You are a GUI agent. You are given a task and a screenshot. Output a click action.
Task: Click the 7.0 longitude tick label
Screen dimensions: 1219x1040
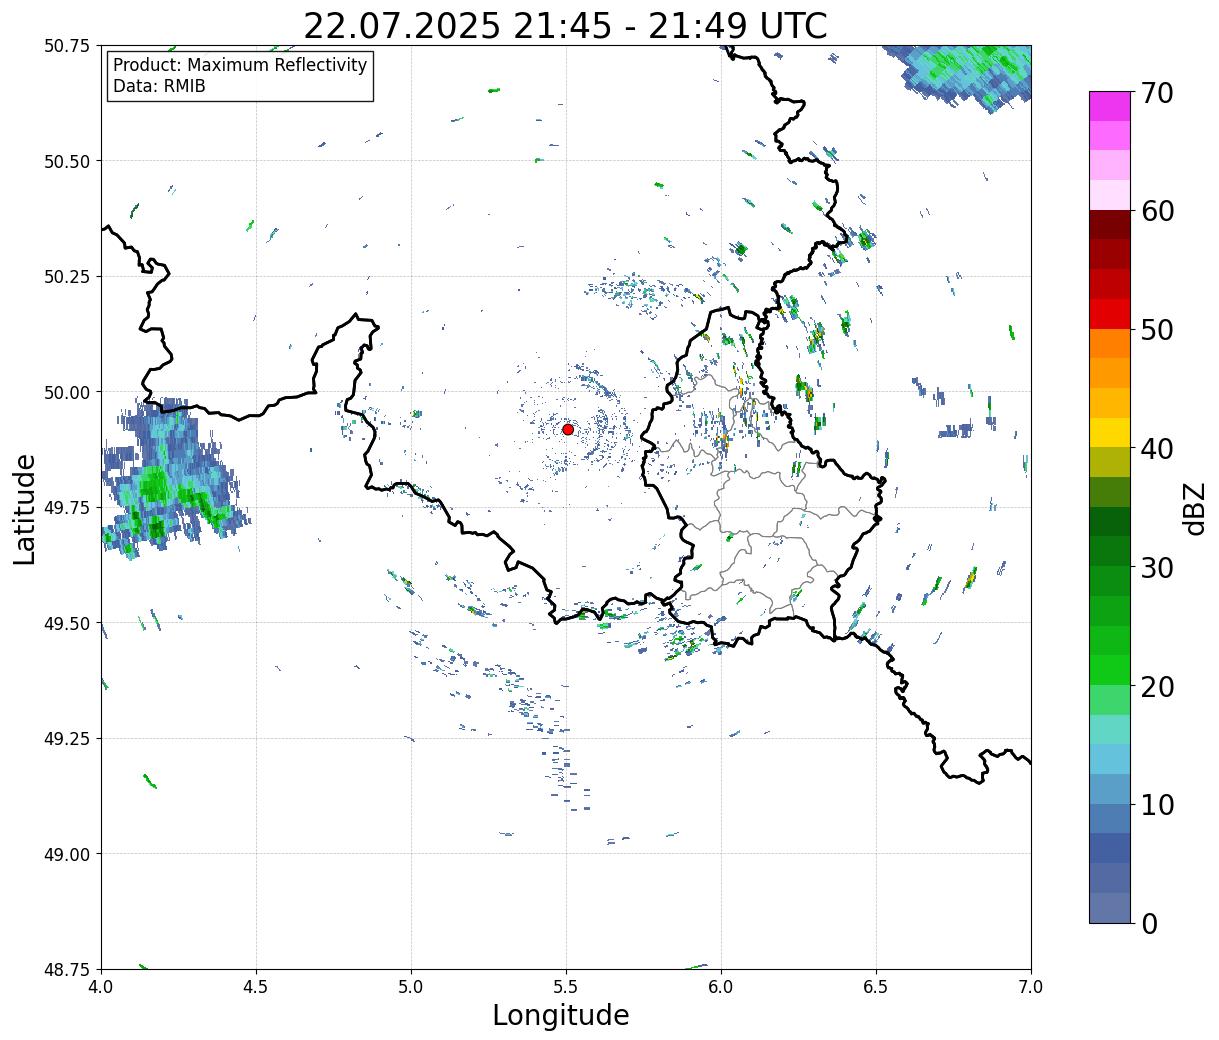point(1031,987)
